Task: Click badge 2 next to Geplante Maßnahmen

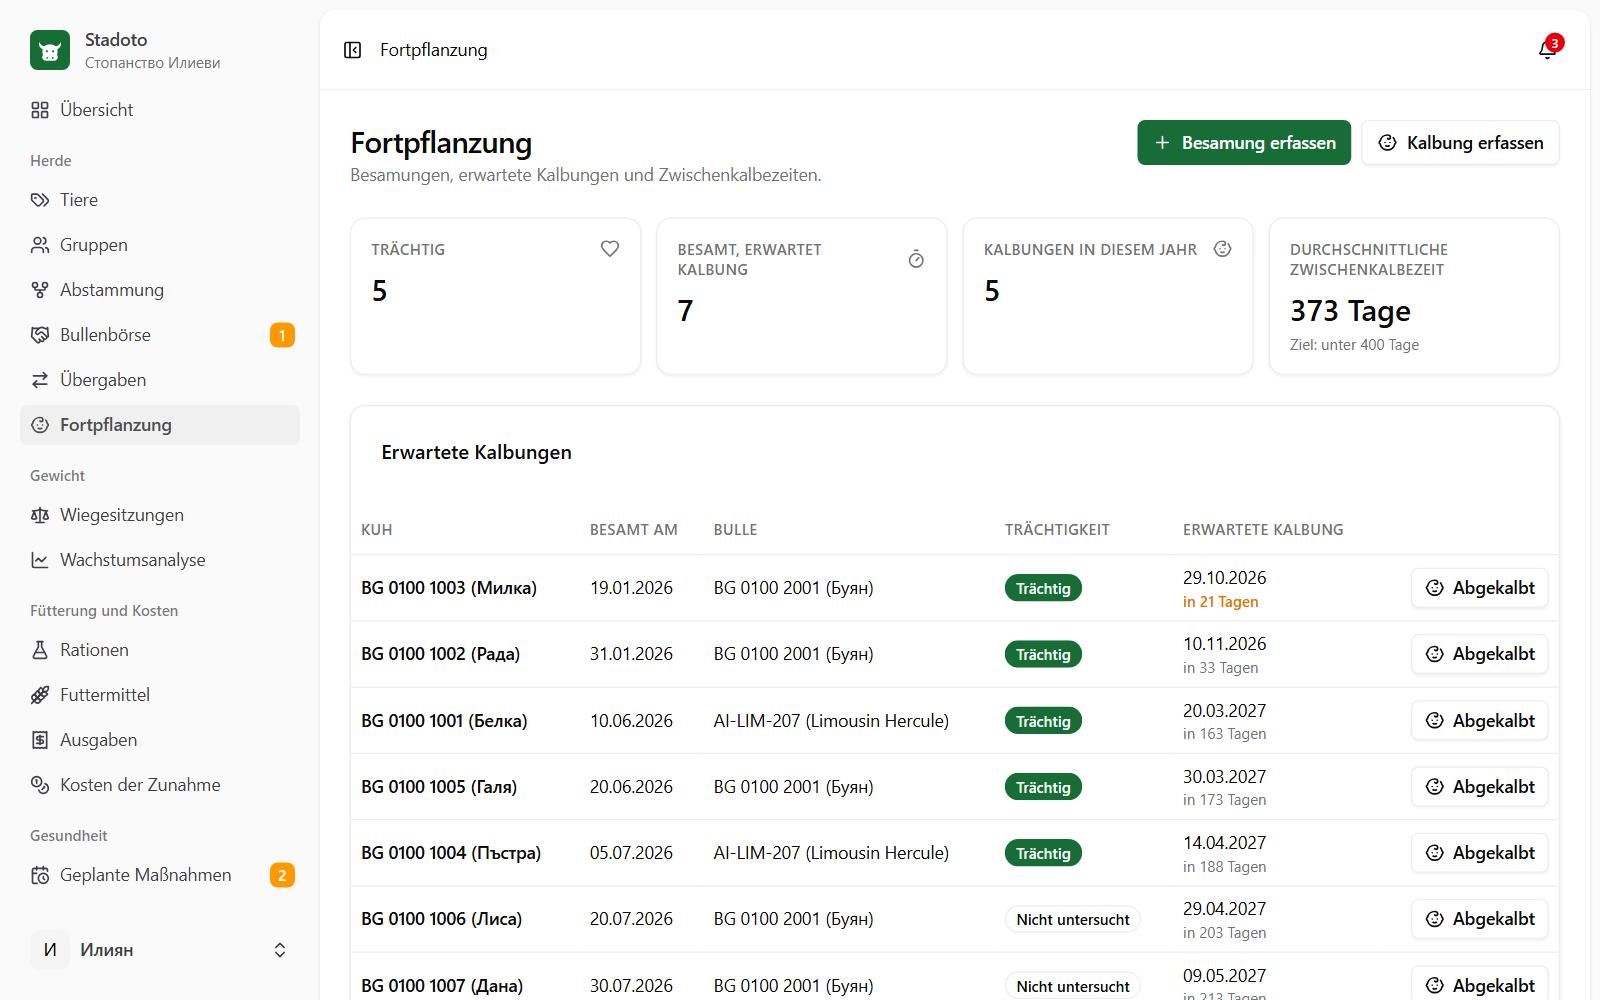Action: (x=282, y=875)
